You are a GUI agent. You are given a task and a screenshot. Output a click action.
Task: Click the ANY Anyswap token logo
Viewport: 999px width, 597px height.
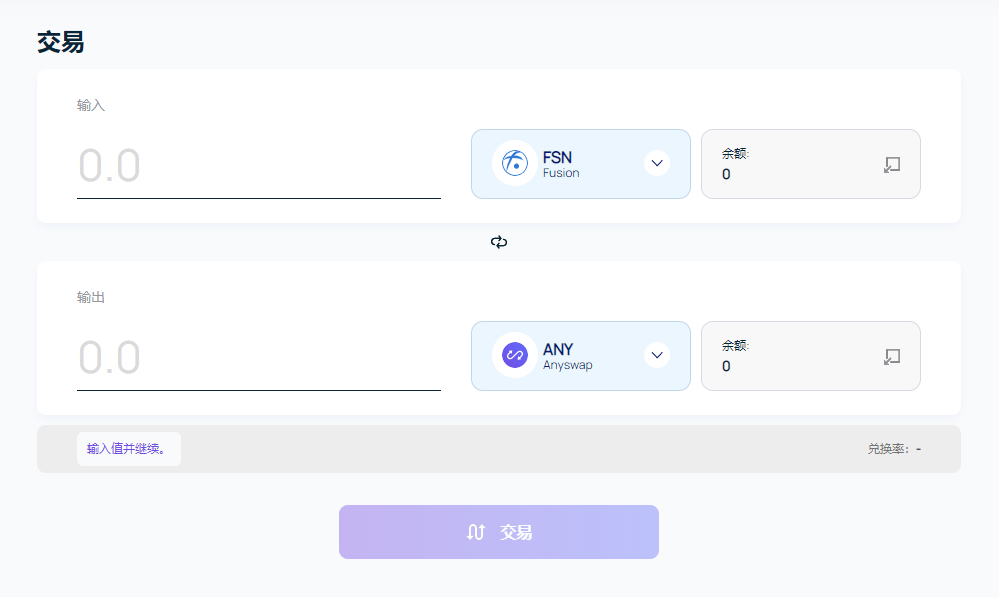(514, 355)
